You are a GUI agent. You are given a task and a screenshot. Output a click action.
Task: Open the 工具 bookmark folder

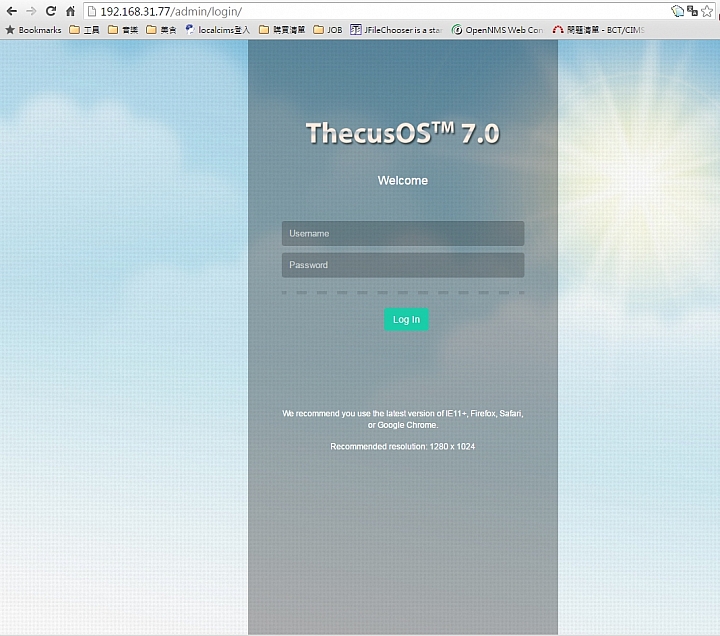pos(84,30)
